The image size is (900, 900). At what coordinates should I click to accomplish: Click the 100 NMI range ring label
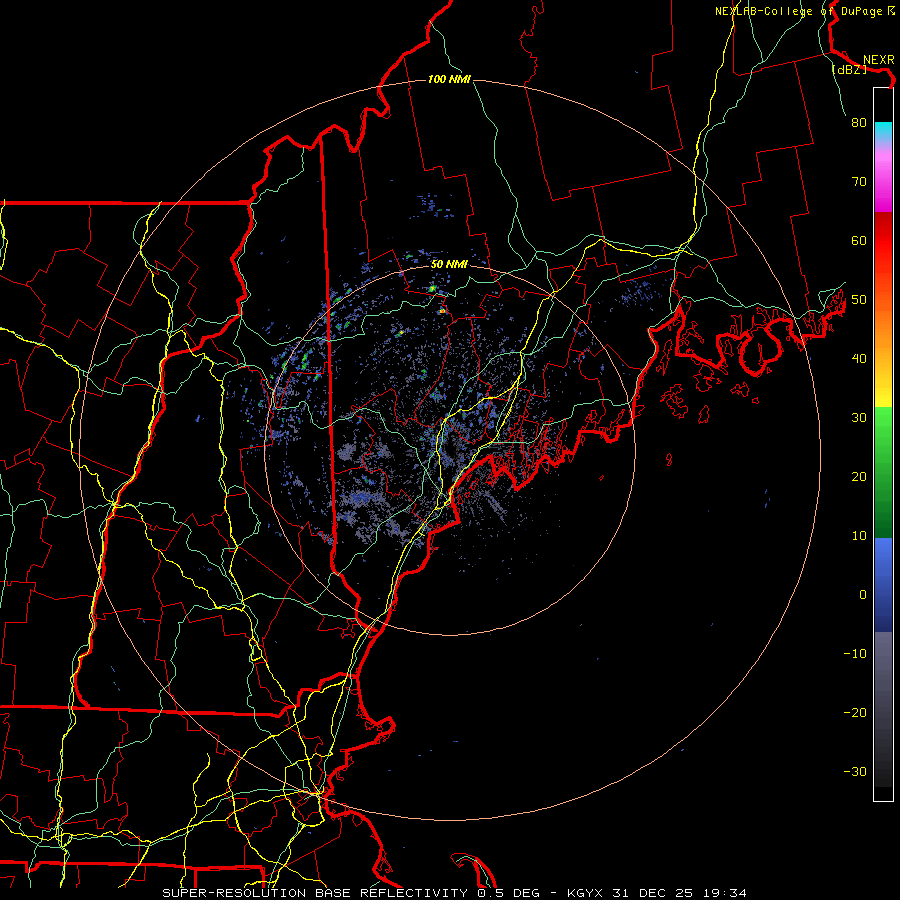click(x=449, y=79)
